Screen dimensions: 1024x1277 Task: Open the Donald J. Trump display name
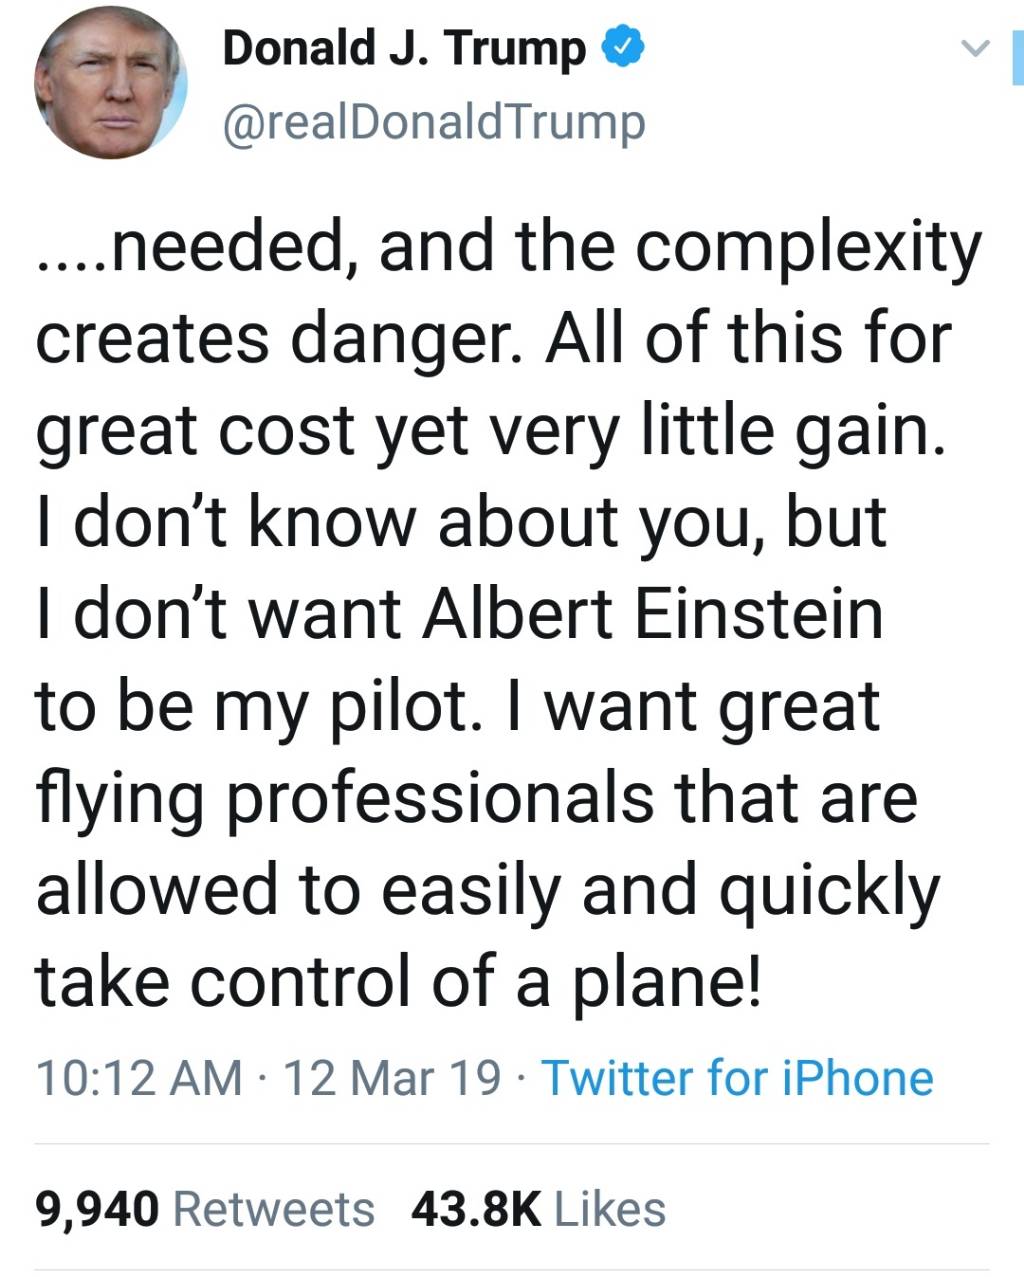[404, 48]
